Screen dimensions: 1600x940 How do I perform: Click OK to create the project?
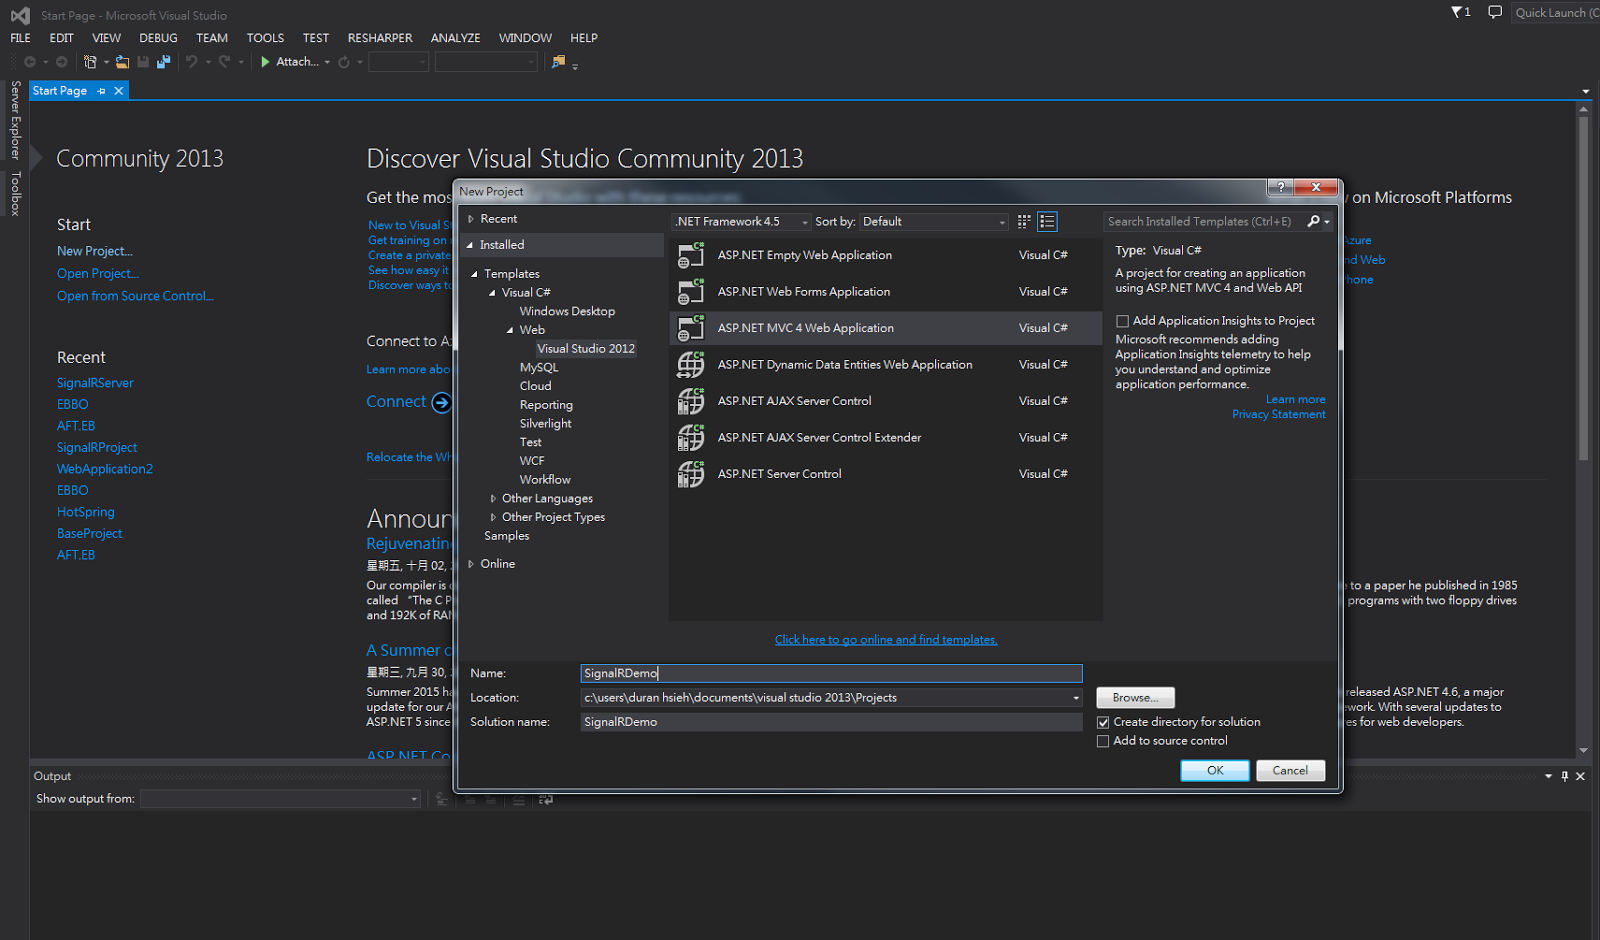[x=1215, y=771]
